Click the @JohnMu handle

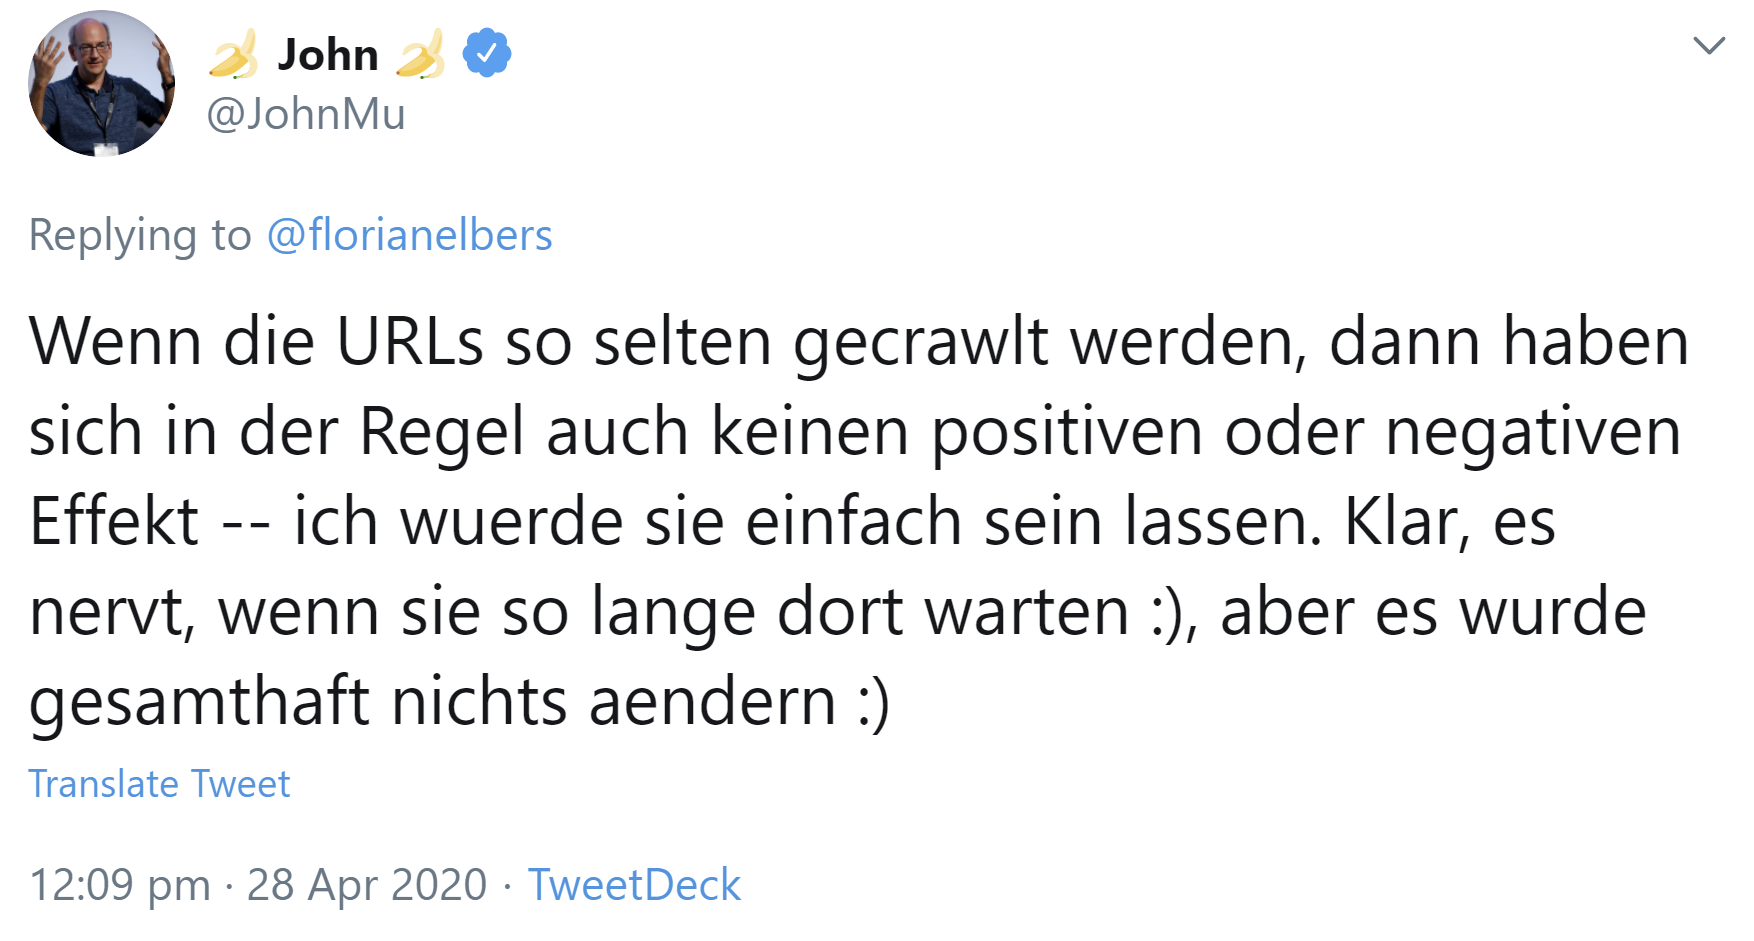point(305,114)
